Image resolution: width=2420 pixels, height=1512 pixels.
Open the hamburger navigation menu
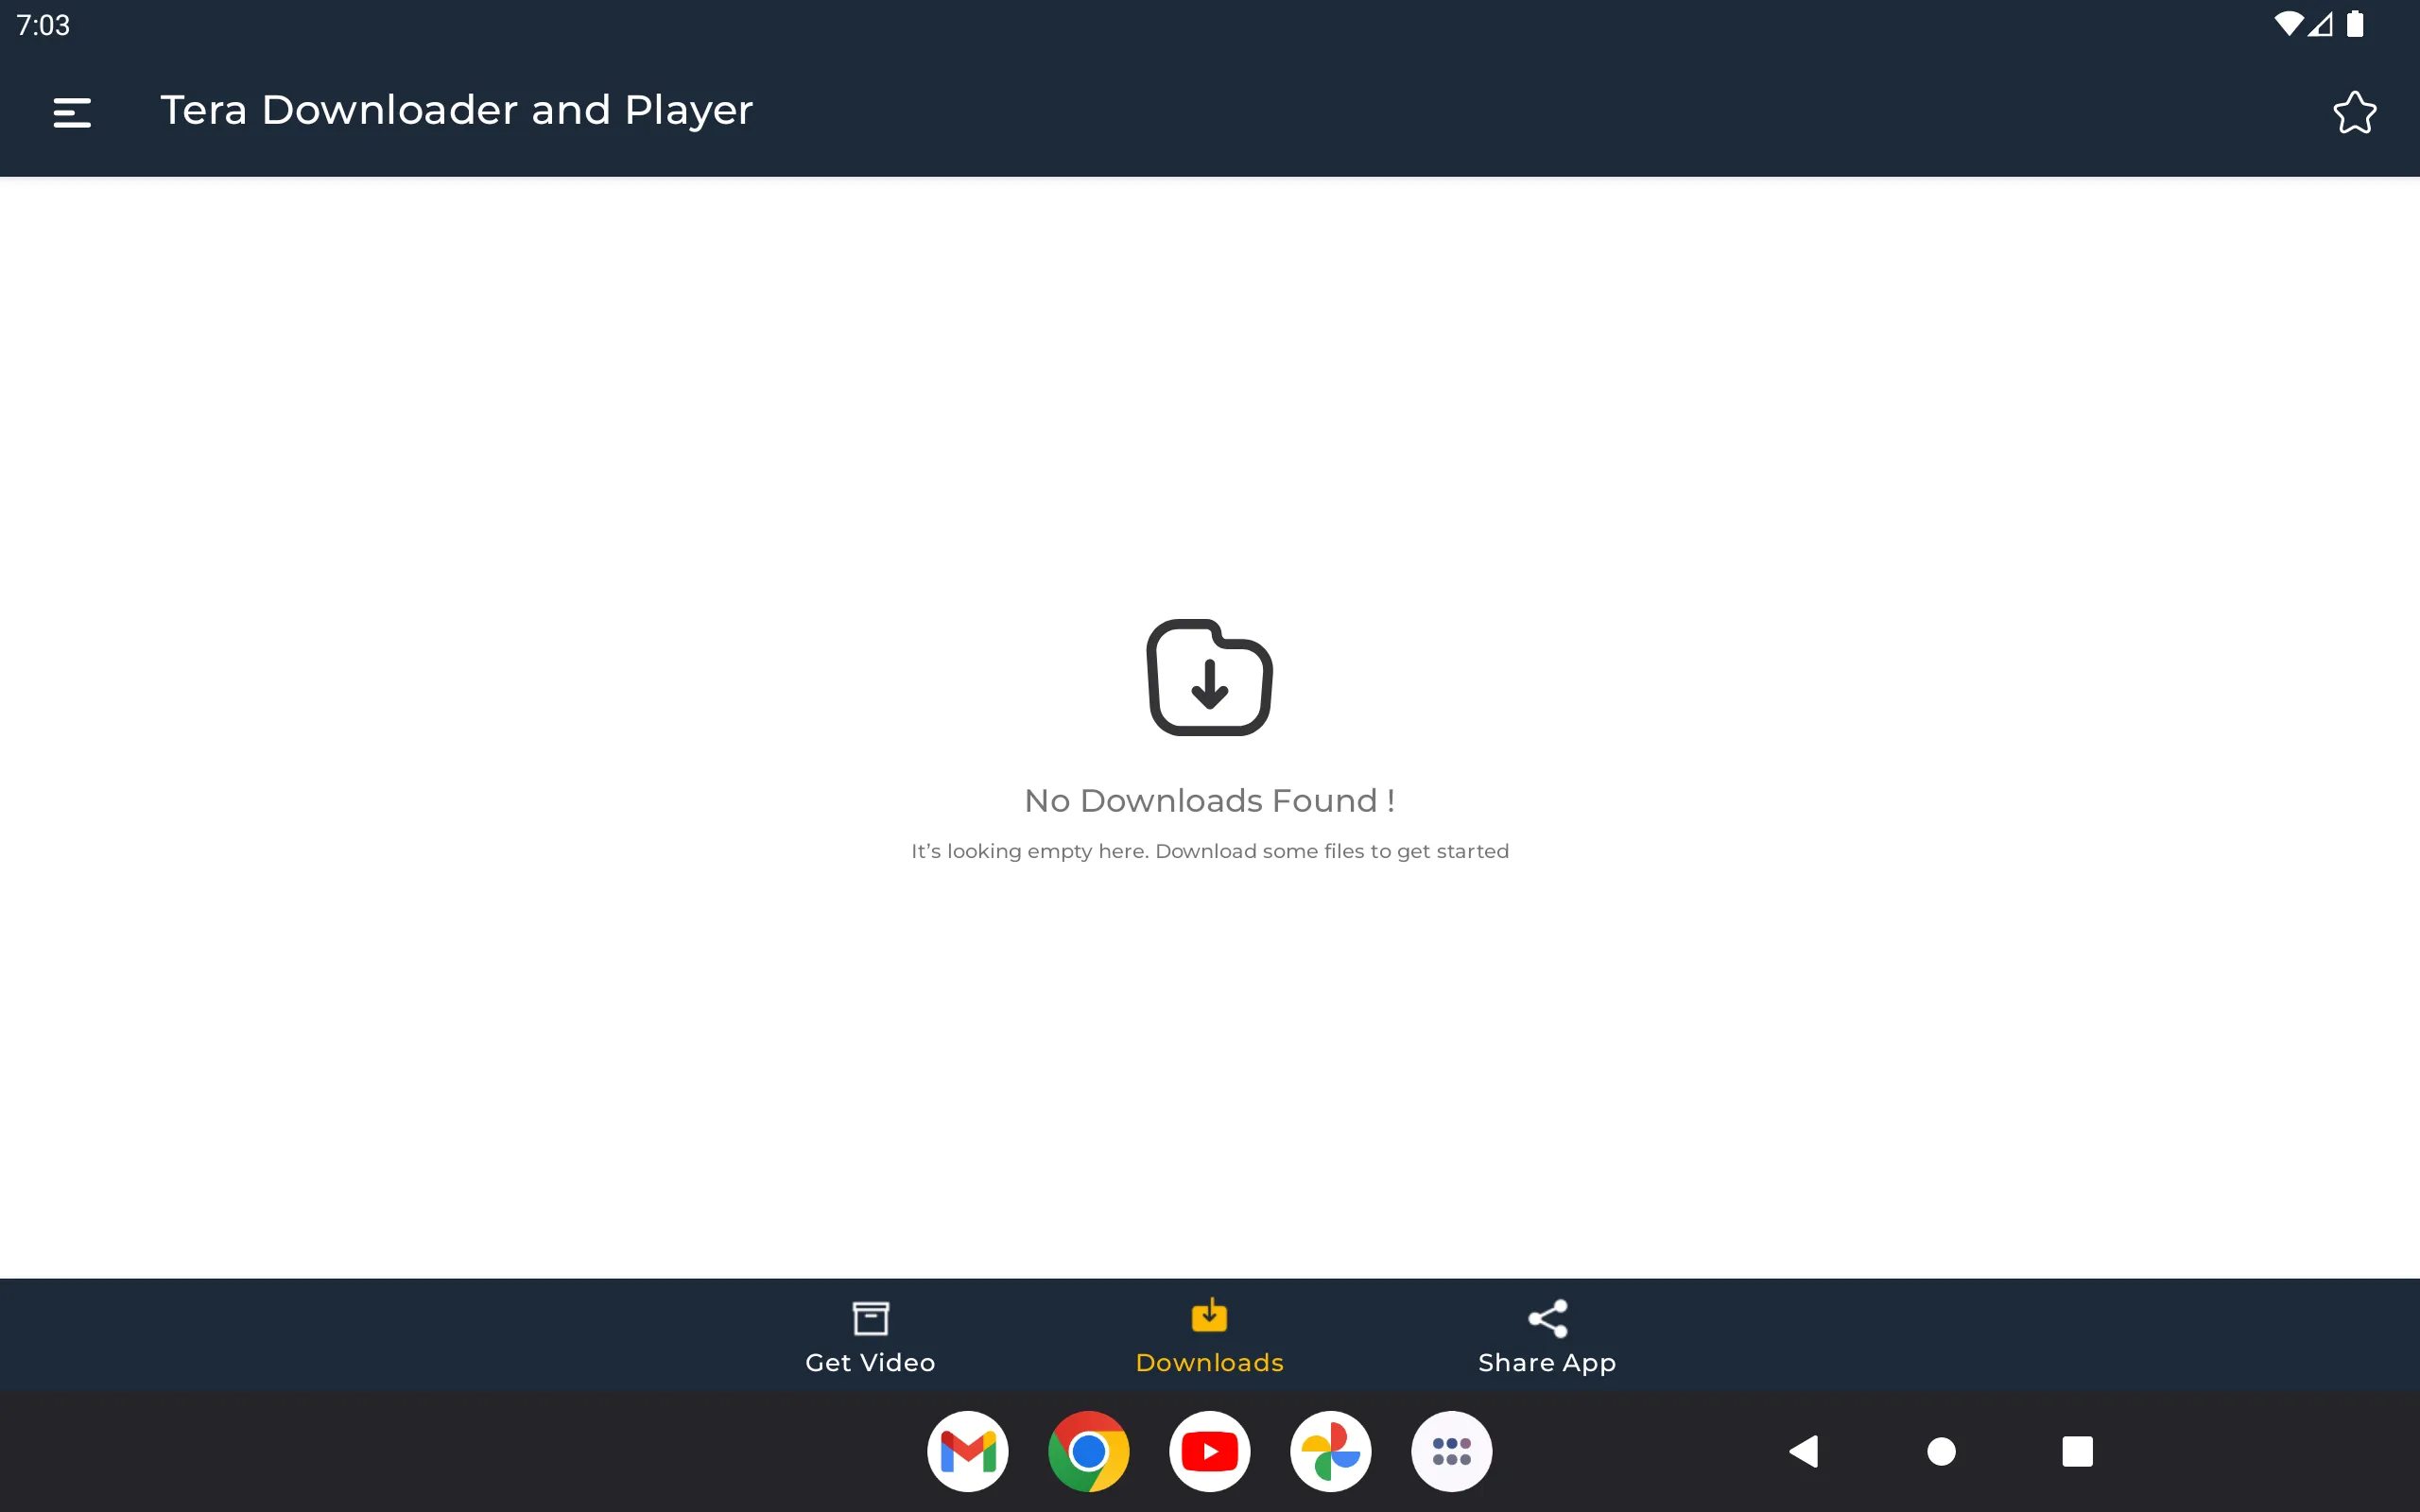[x=72, y=112]
